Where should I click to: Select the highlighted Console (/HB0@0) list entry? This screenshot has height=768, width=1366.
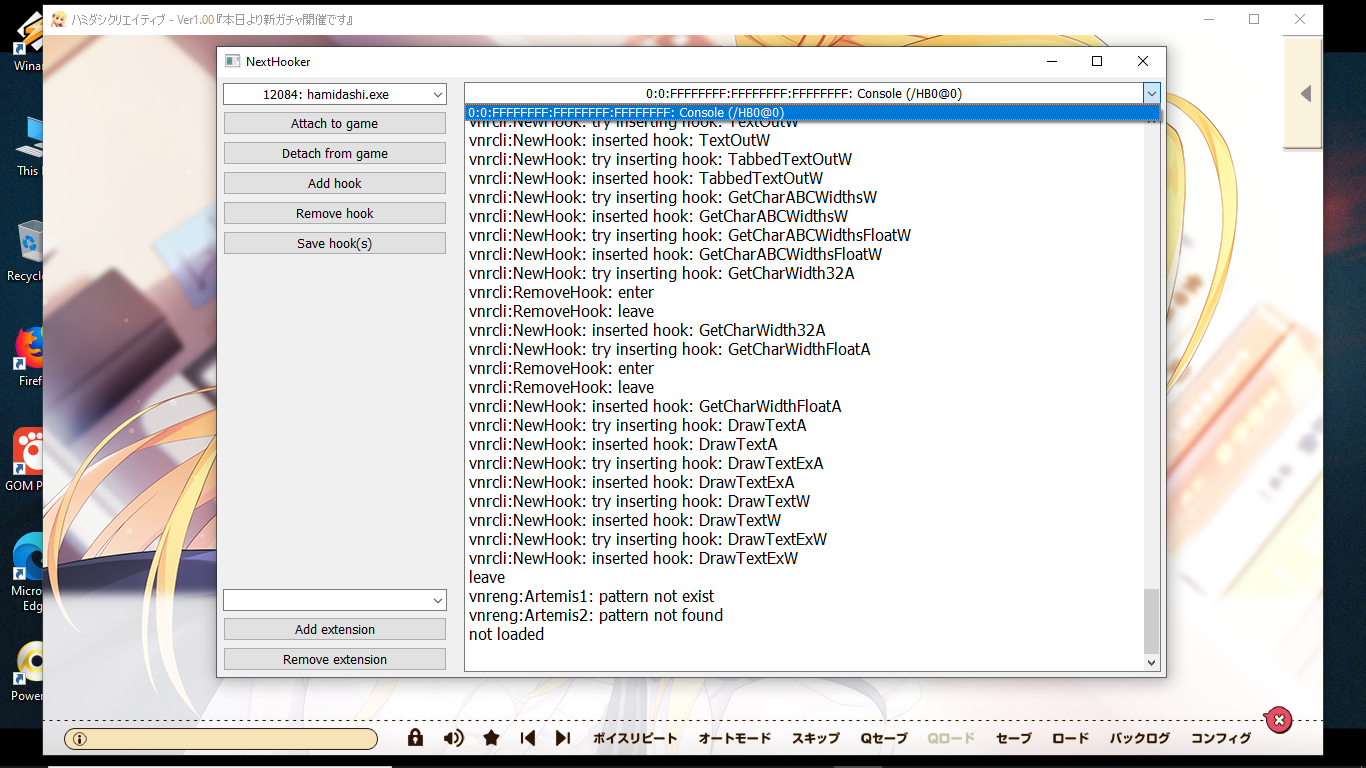(x=812, y=113)
